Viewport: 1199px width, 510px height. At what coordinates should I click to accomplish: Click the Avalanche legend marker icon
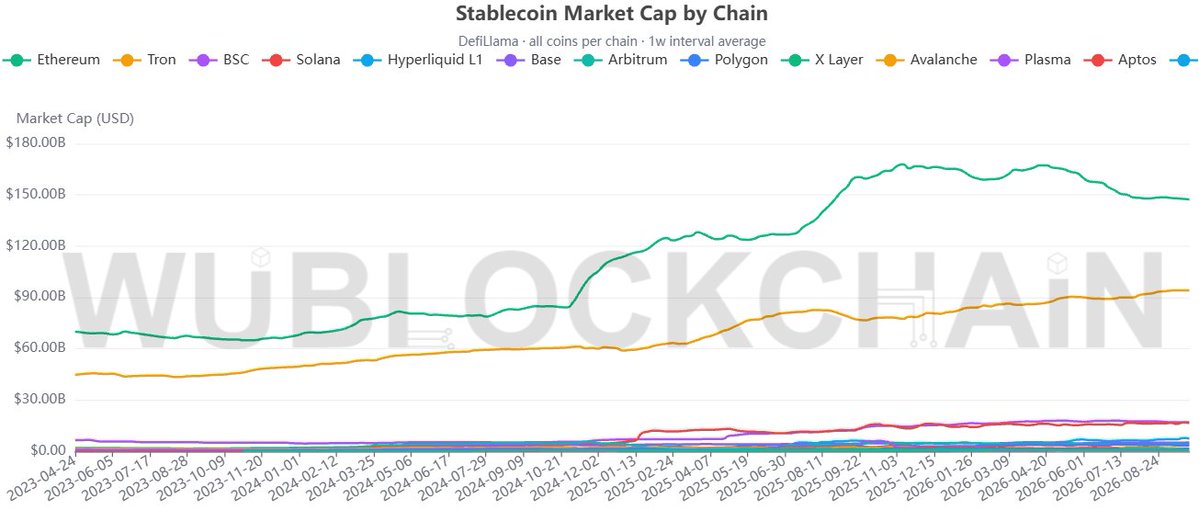pos(889,60)
